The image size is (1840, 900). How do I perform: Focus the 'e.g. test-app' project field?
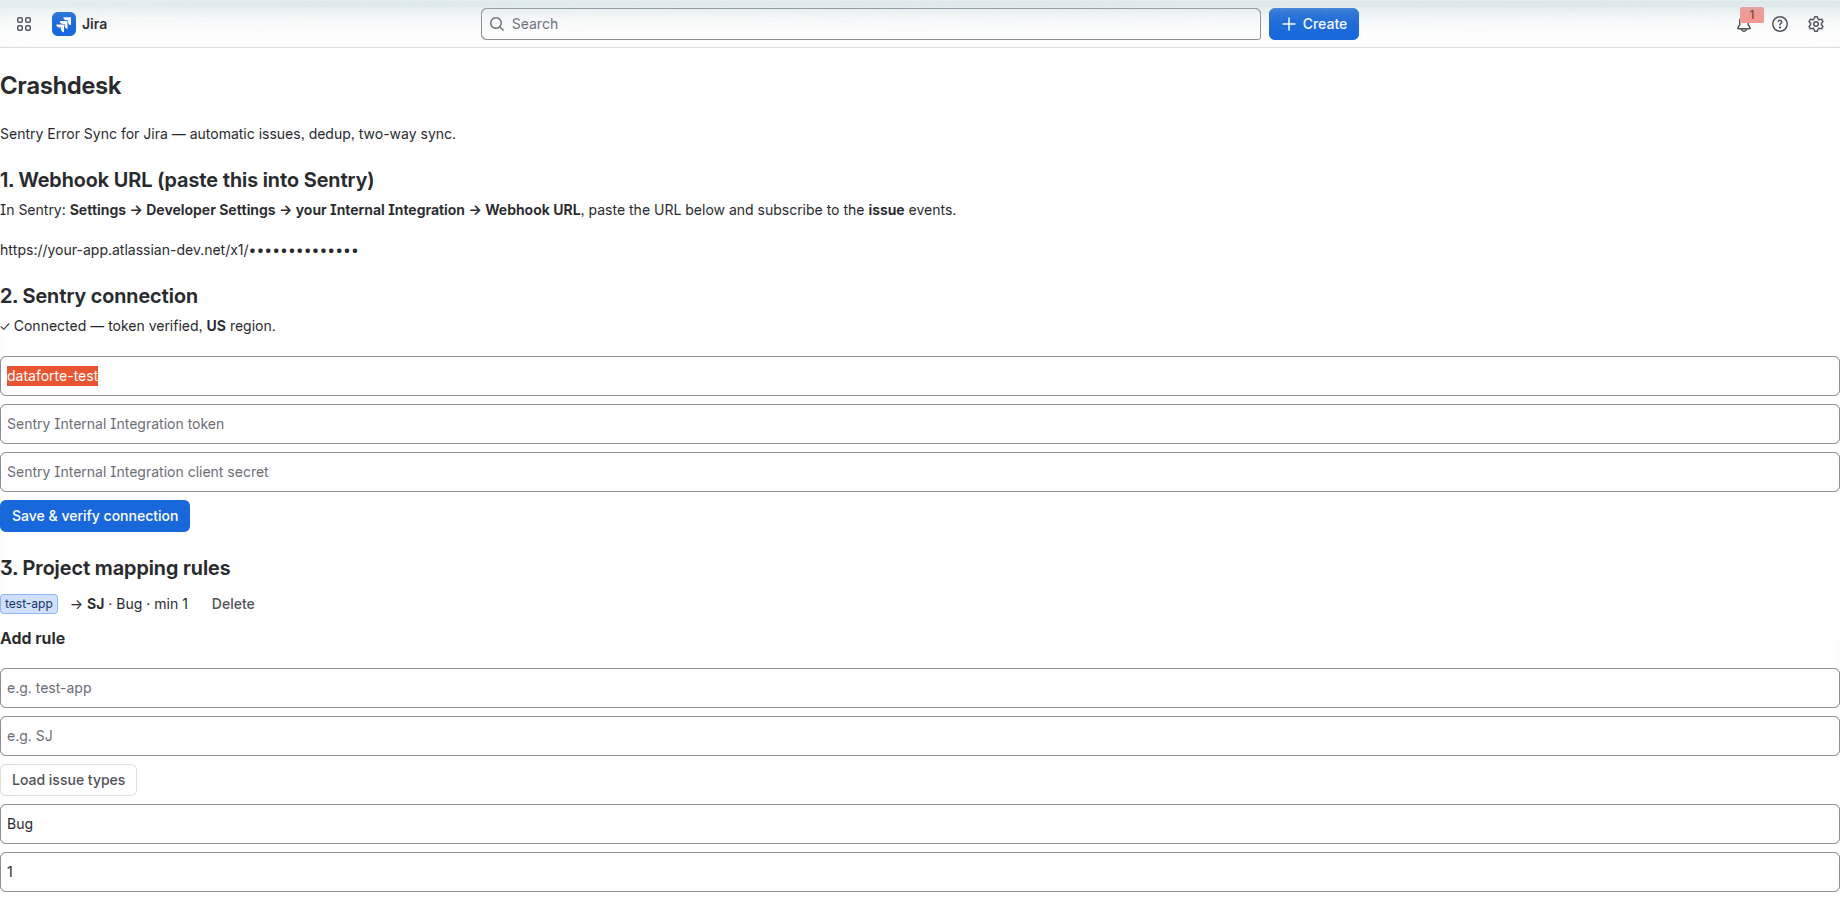click(920, 688)
